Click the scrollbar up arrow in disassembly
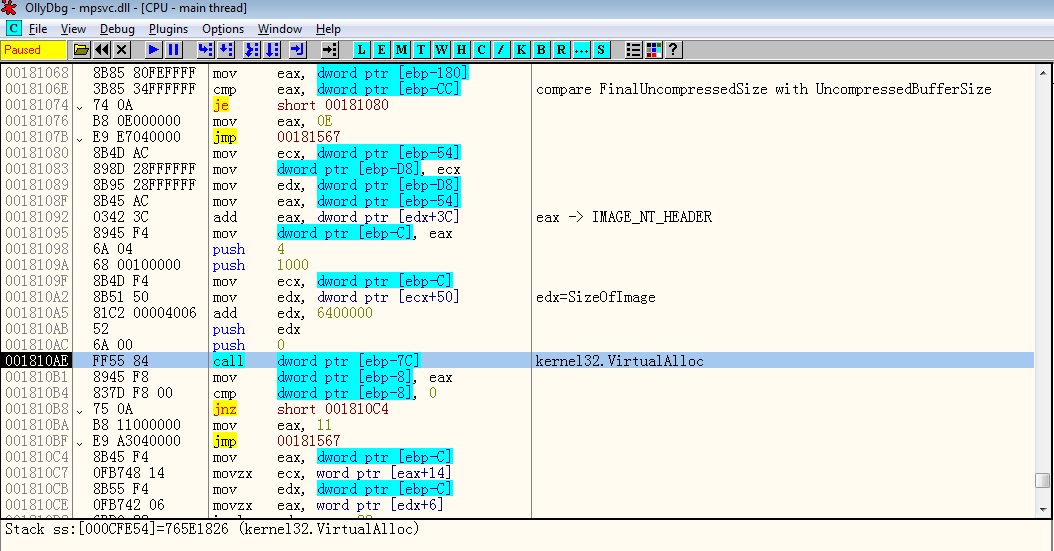 pos(1043,73)
